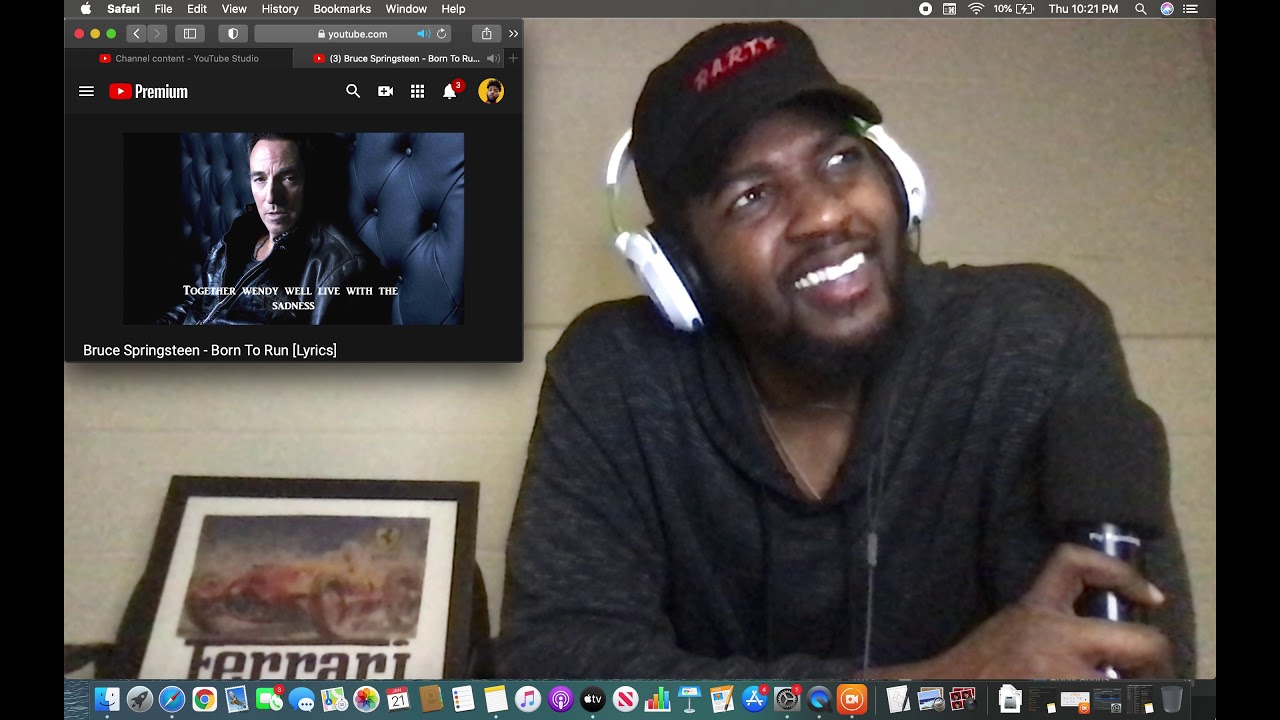Open orange screen recorder app in Dock
The height and width of the screenshot is (720, 1280).
pyautogui.click(x=852, y=700)
